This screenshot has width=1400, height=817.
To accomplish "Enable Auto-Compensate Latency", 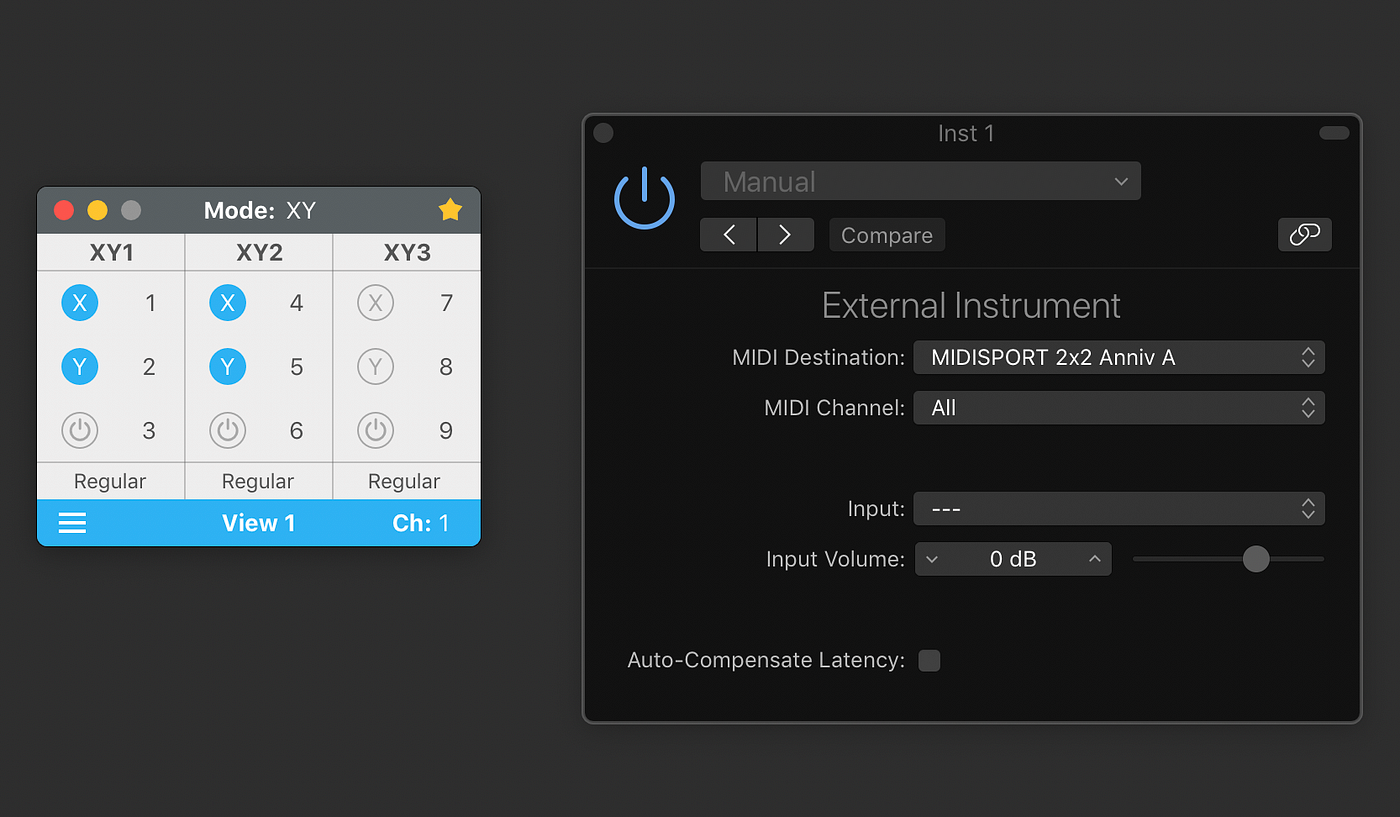I will [929, 660].
